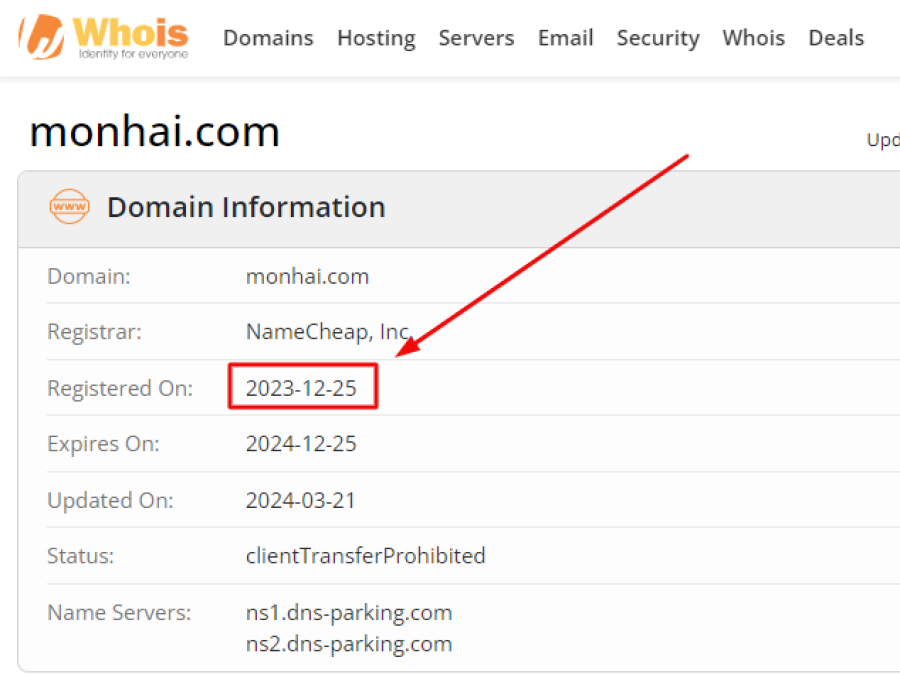Image resolution: width=900 pixels, height=674 pixels.
Task: Open the Hosting menu
Action: click(x=376, y=38)
